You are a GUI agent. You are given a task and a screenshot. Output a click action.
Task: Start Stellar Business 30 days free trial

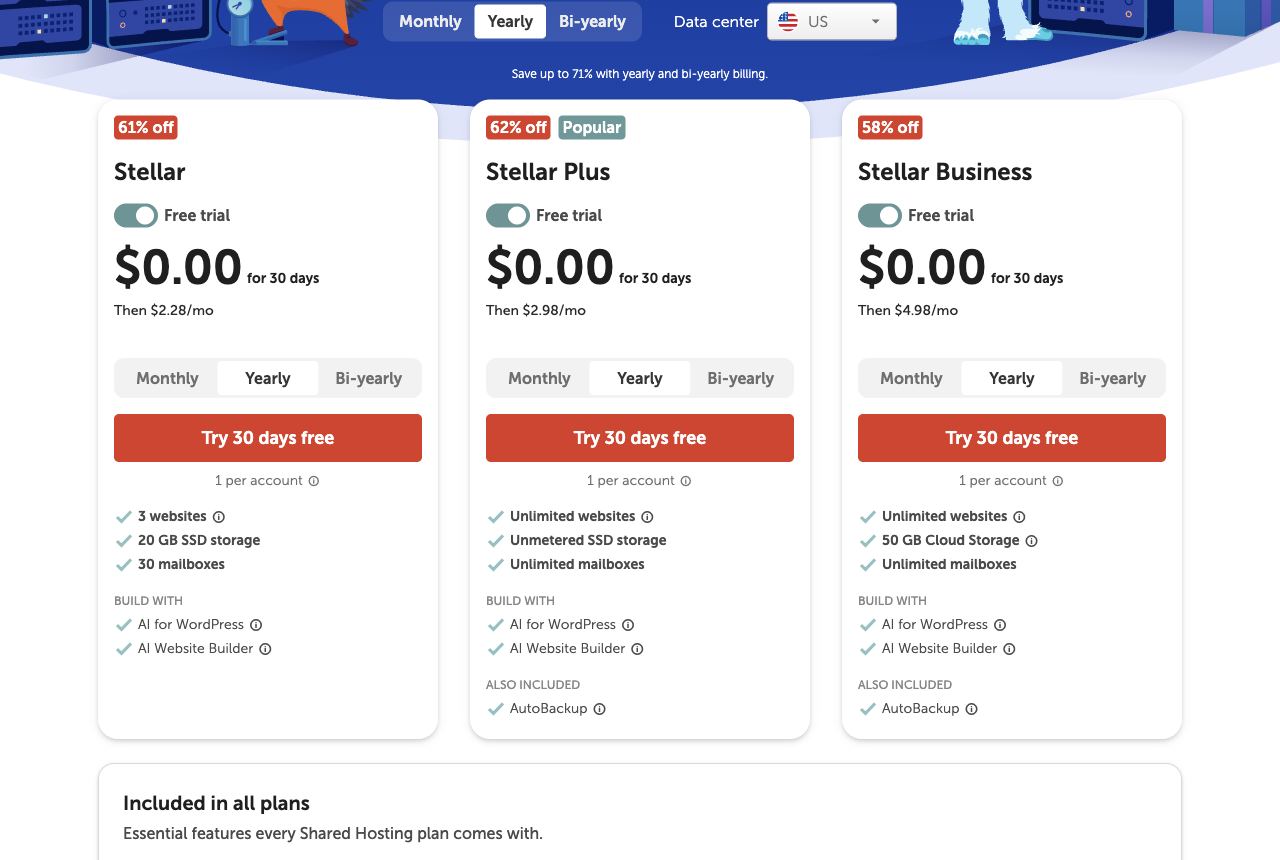pyautogui.click(x=1012, y=438)
